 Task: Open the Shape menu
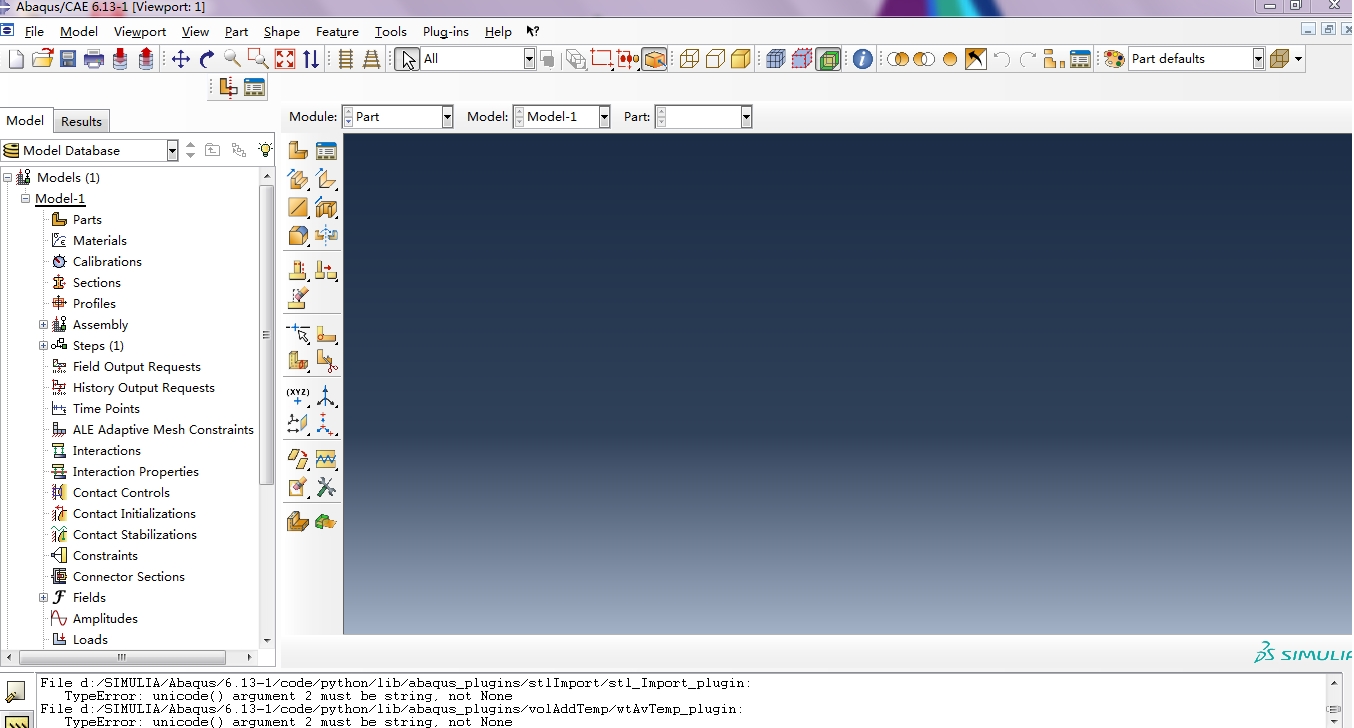click(282, 32)
